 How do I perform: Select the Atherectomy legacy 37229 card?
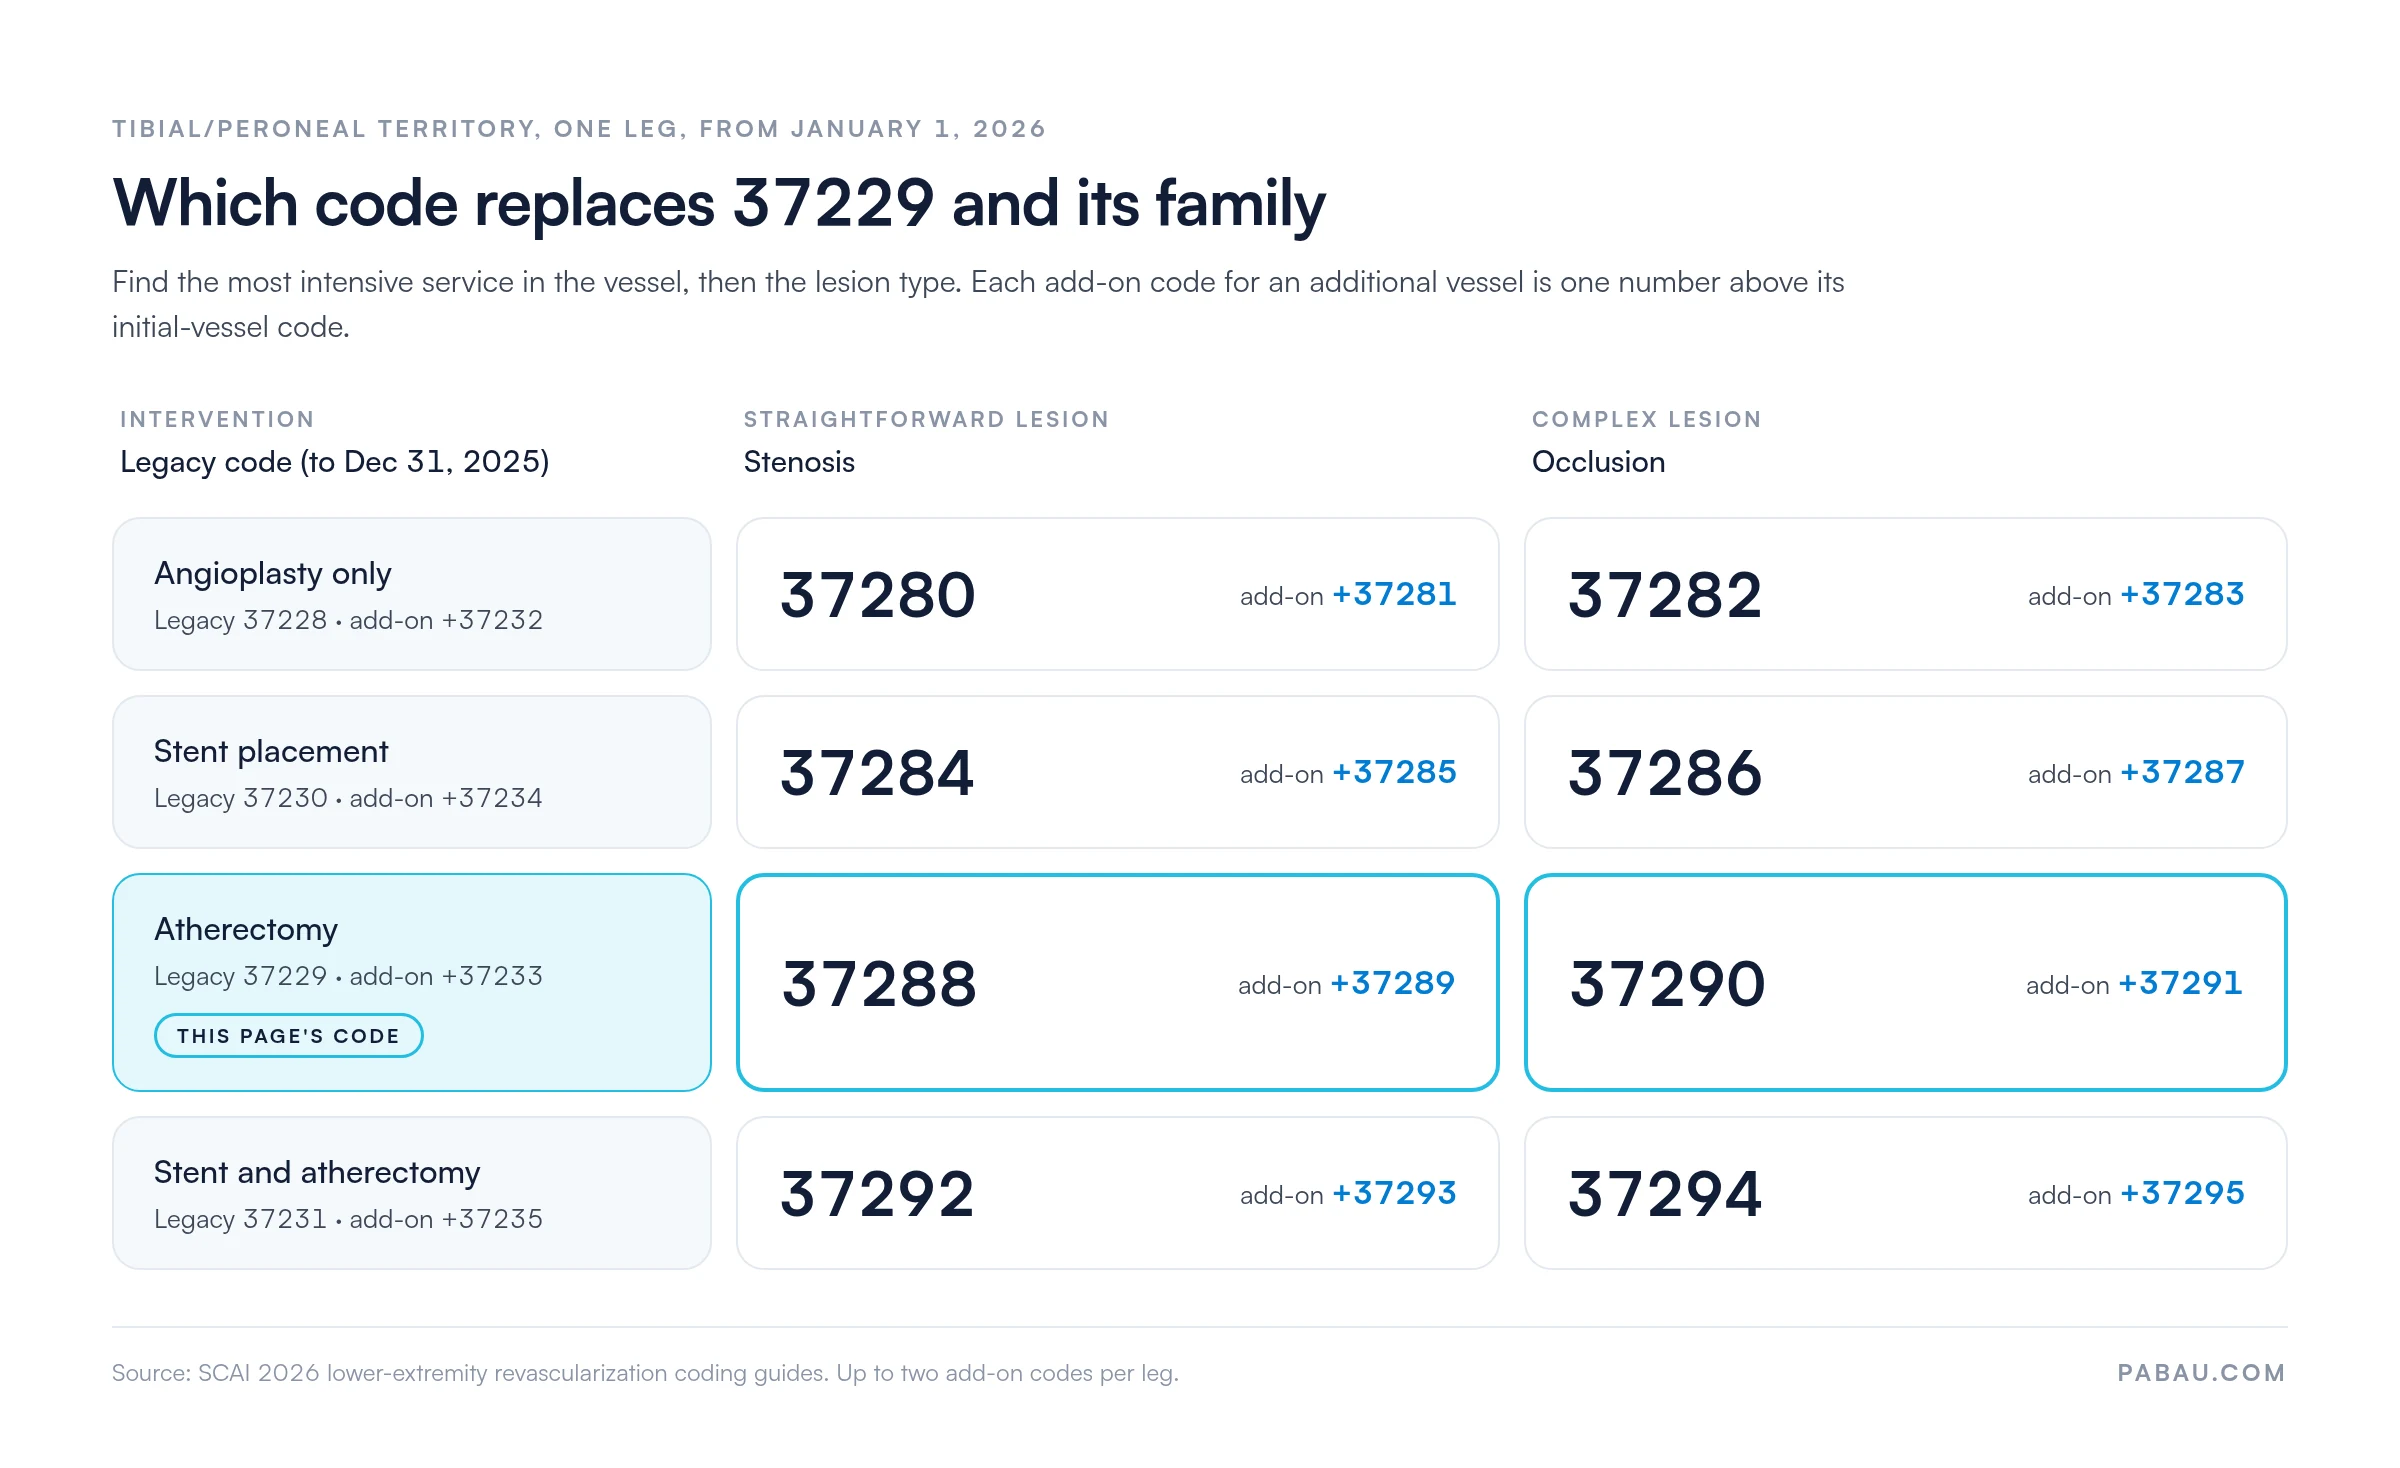(x=412, y=982)
